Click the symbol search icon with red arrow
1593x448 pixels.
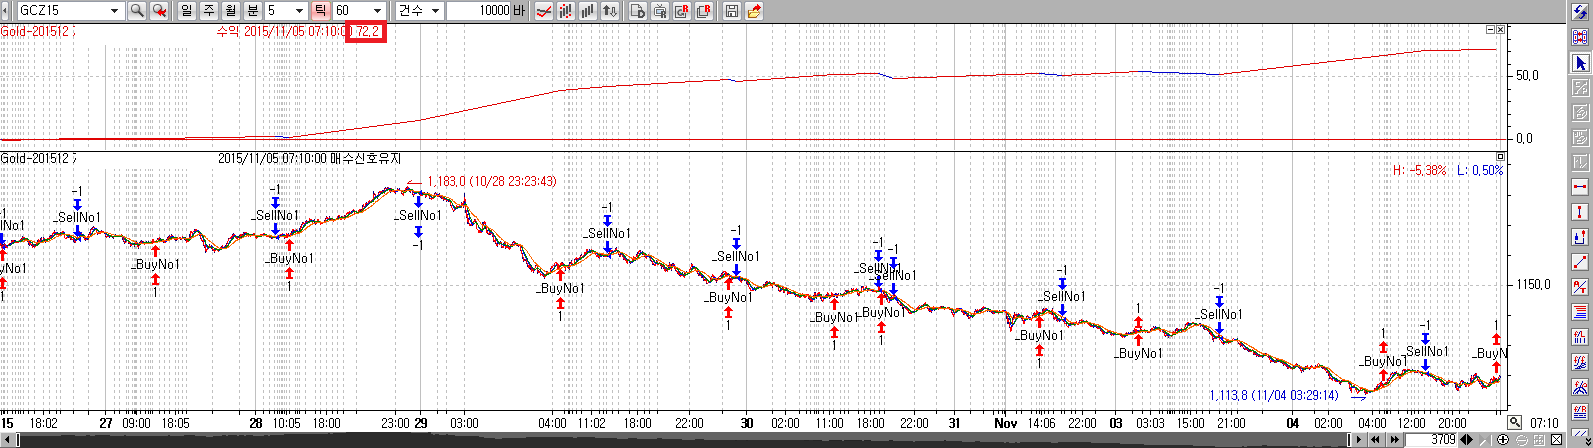pos(158,11)
